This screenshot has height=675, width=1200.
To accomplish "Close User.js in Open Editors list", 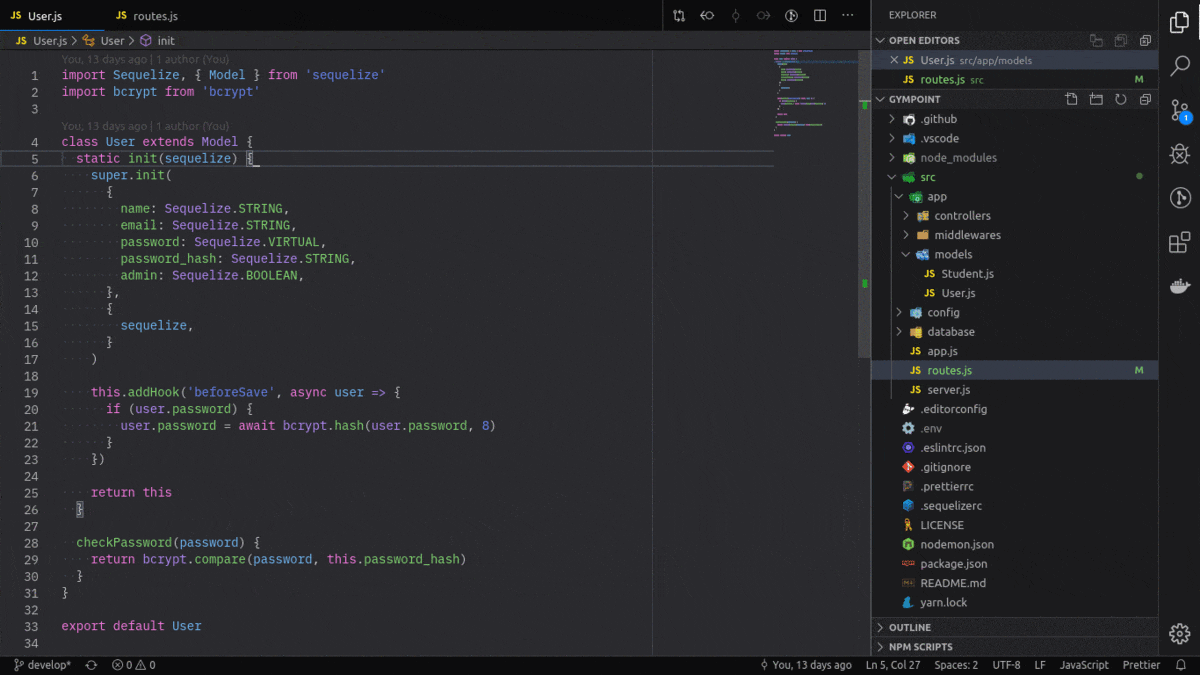I will pyautogui.click(x=894, y=60).
